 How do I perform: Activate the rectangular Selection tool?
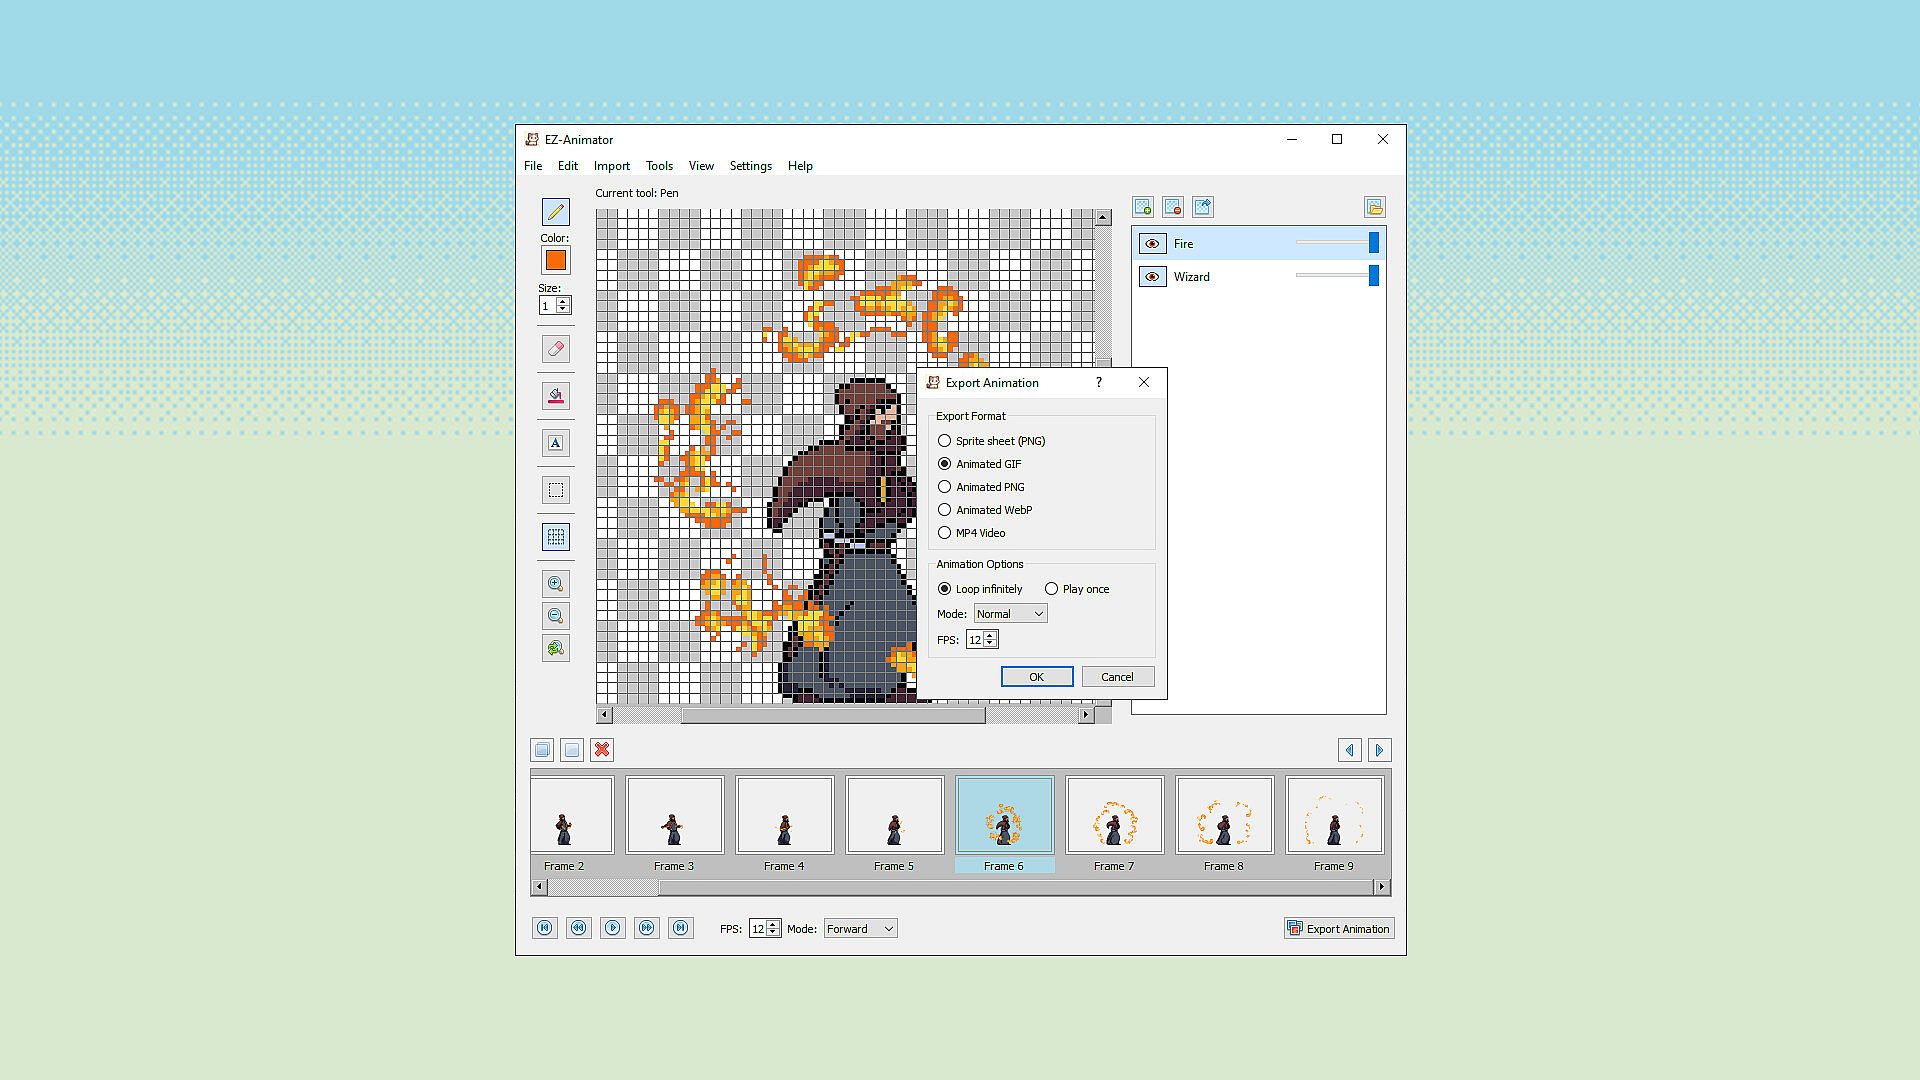pos(556,490)
